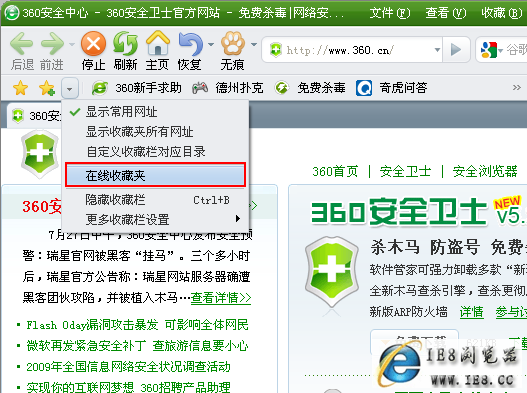Open 360新手求助 bookmark

[x=137, y=88]
